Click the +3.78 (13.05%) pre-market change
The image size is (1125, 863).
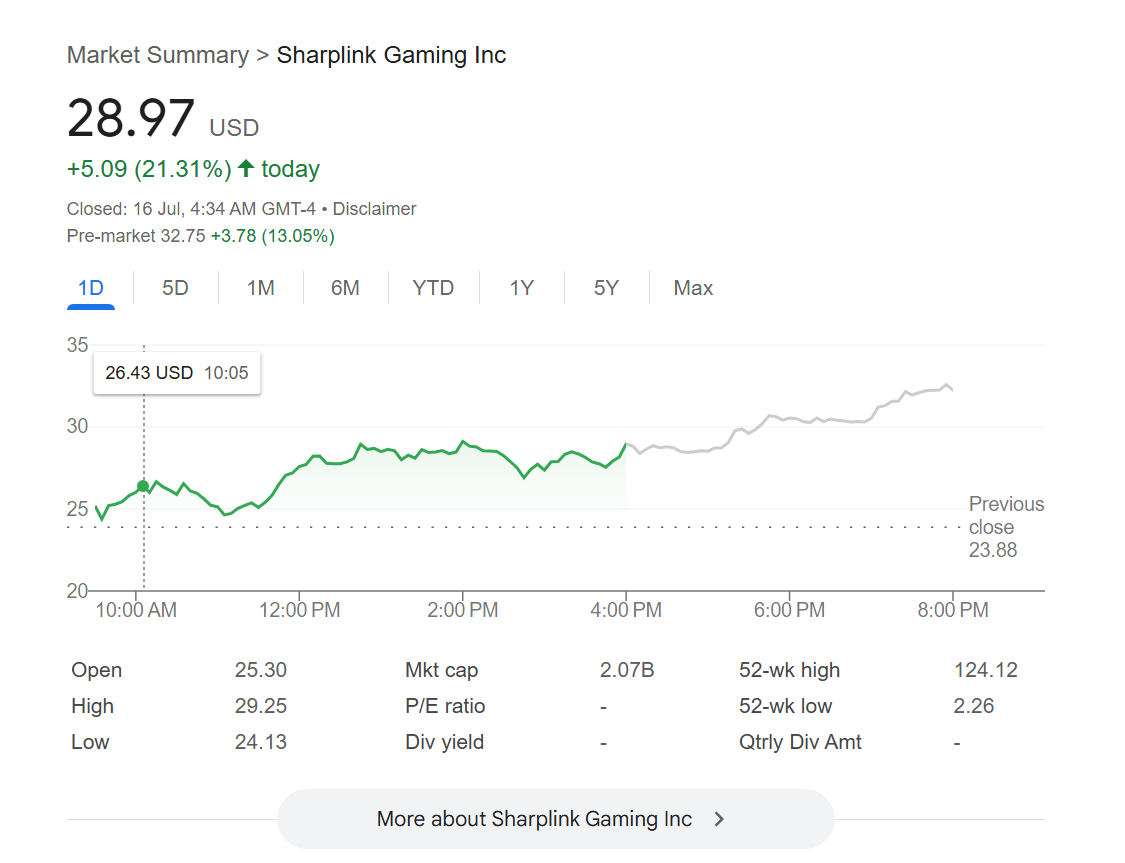(273, 236)
